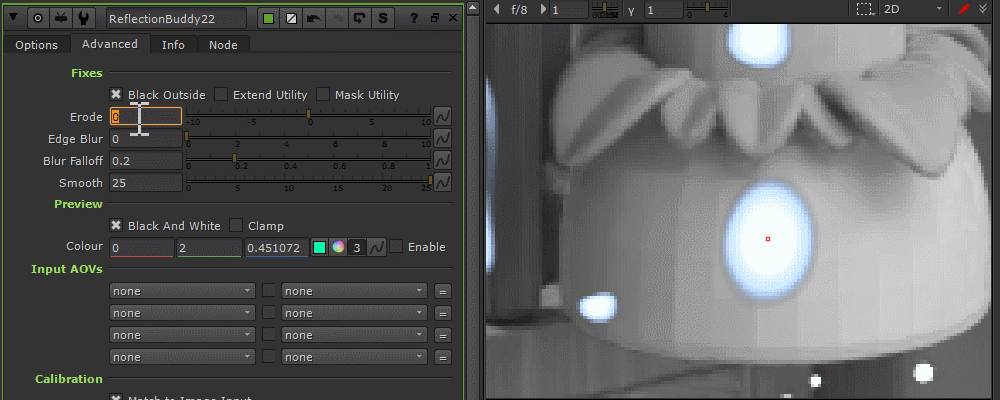Increase the viewer f-stop gain arrow

click(543, 10)
